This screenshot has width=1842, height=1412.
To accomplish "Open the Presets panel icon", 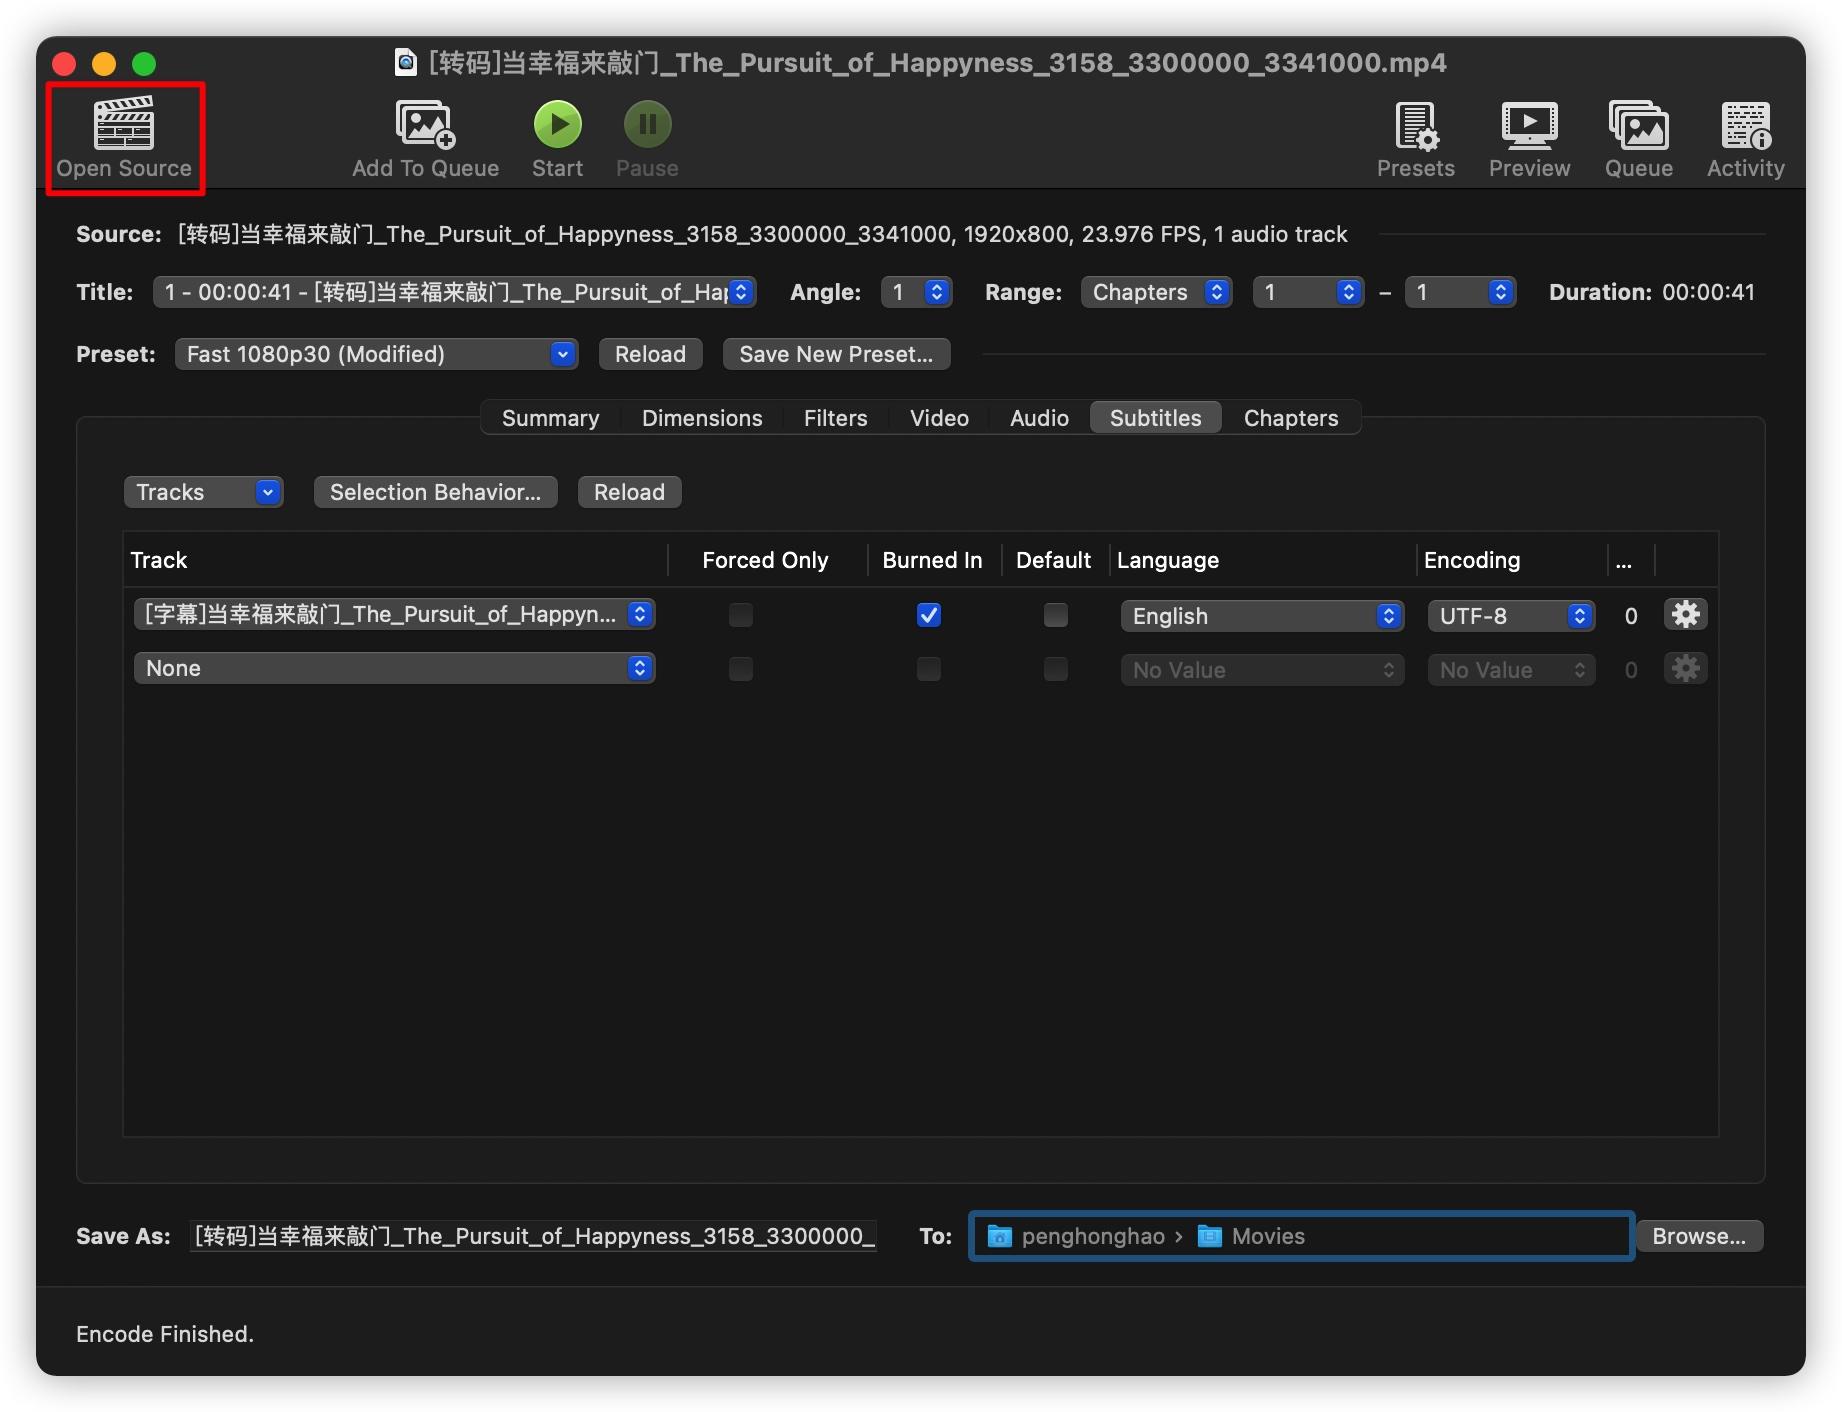I will pyautogui.click(x=1416, y=125).
